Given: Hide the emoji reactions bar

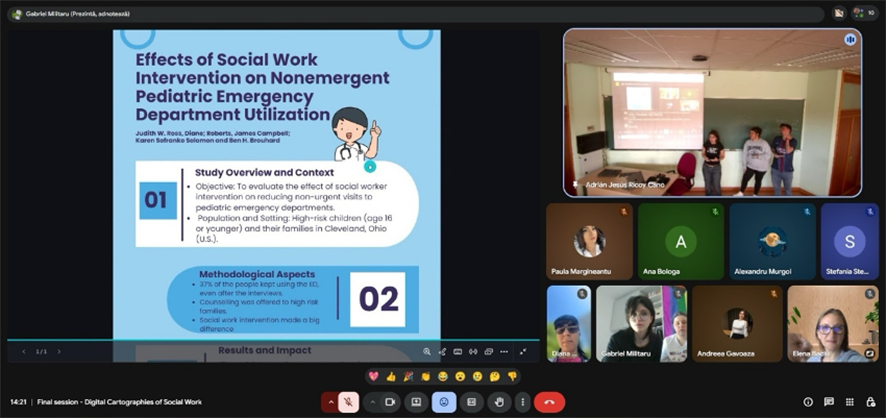Looking at the screenshot, I should (x=444, y=402).
